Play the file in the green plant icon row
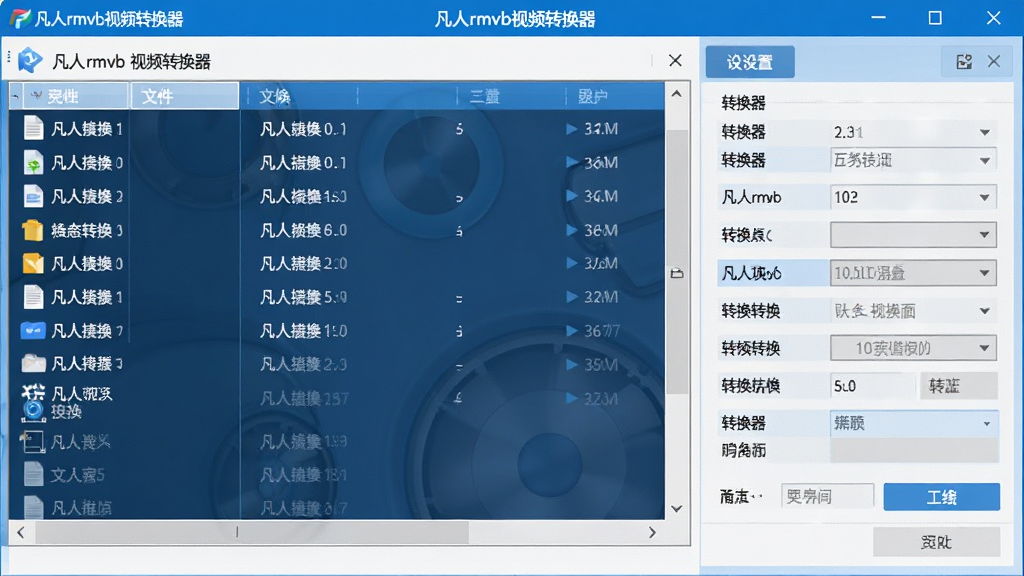Viewport: 1024px width, 576px height. pyautogui.click(x=571, y=162)
